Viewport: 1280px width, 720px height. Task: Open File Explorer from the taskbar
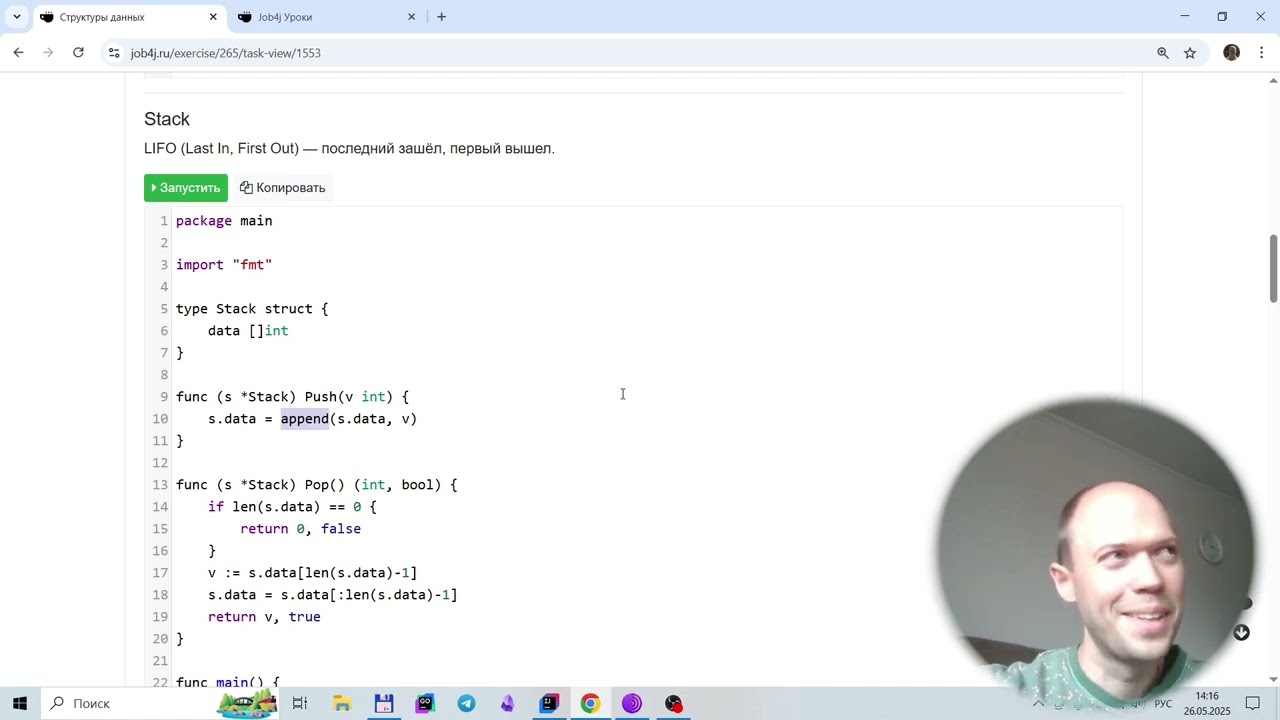pos(342,704)
